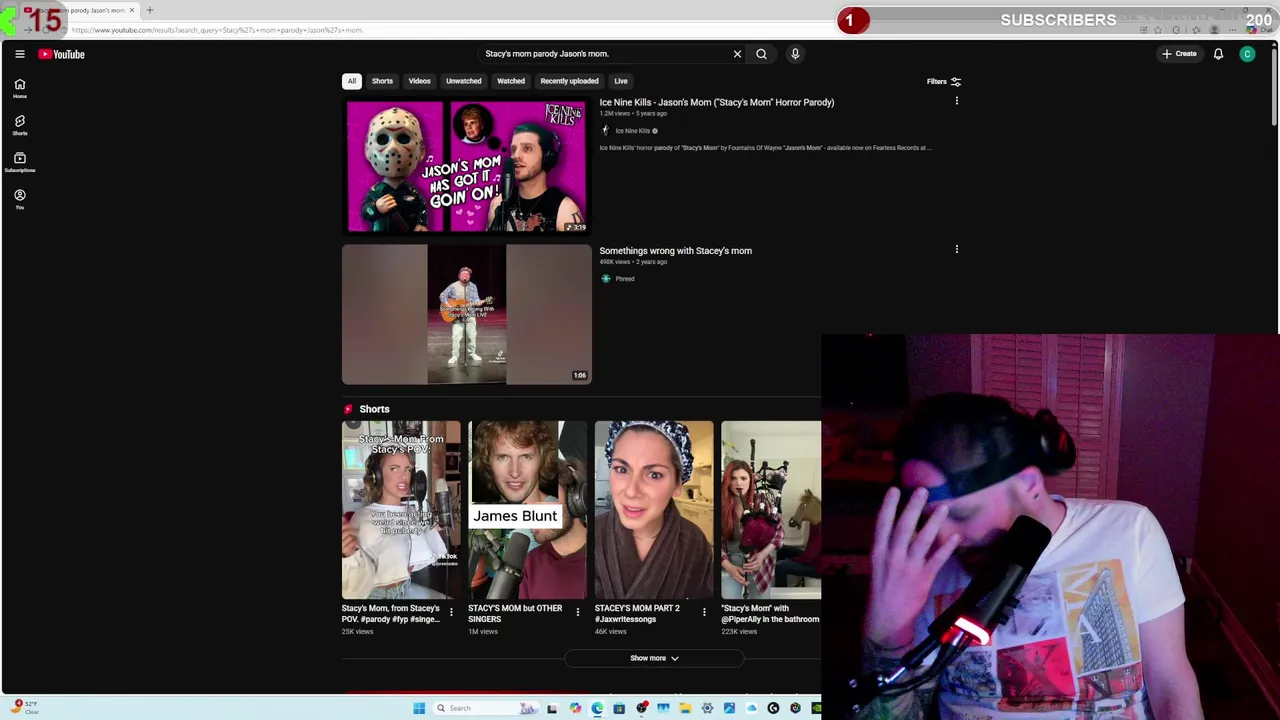Select the All filter chip

(351, 81)
